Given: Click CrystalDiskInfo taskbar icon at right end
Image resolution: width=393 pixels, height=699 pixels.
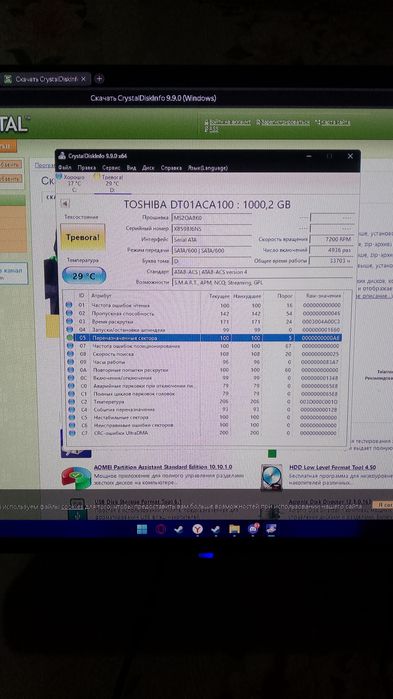Looking at the screenshot, I should click(271, 529).
